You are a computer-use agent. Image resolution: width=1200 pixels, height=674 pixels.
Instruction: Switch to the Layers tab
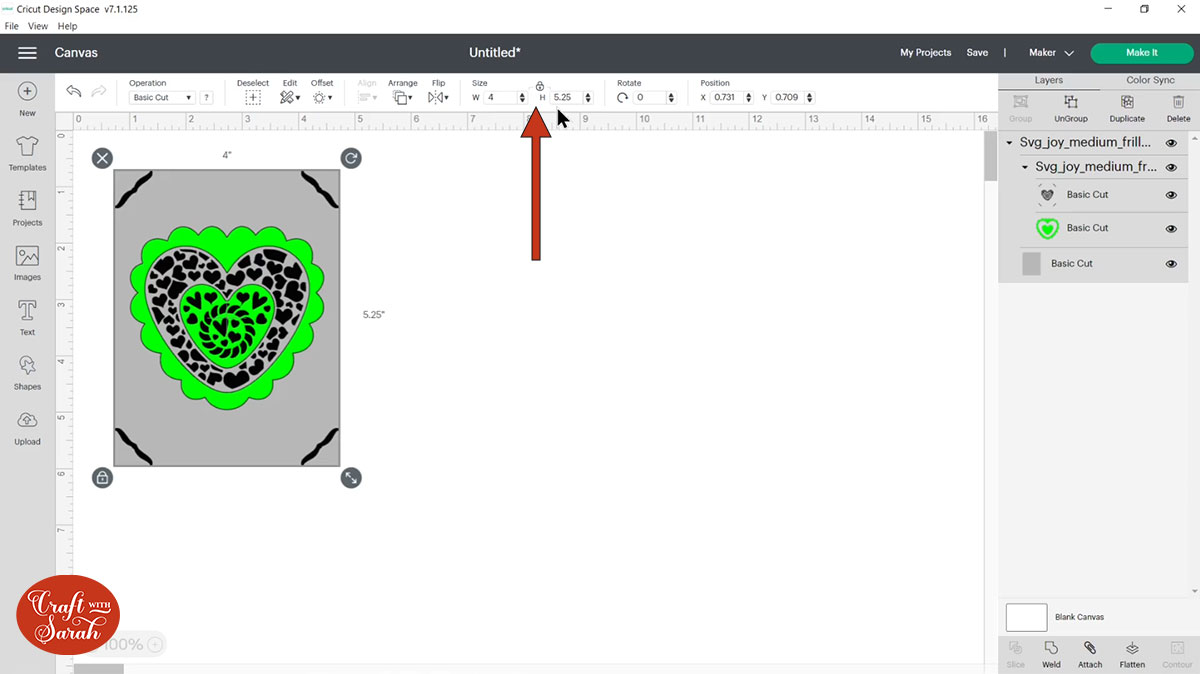click(x=1048, y=80)
